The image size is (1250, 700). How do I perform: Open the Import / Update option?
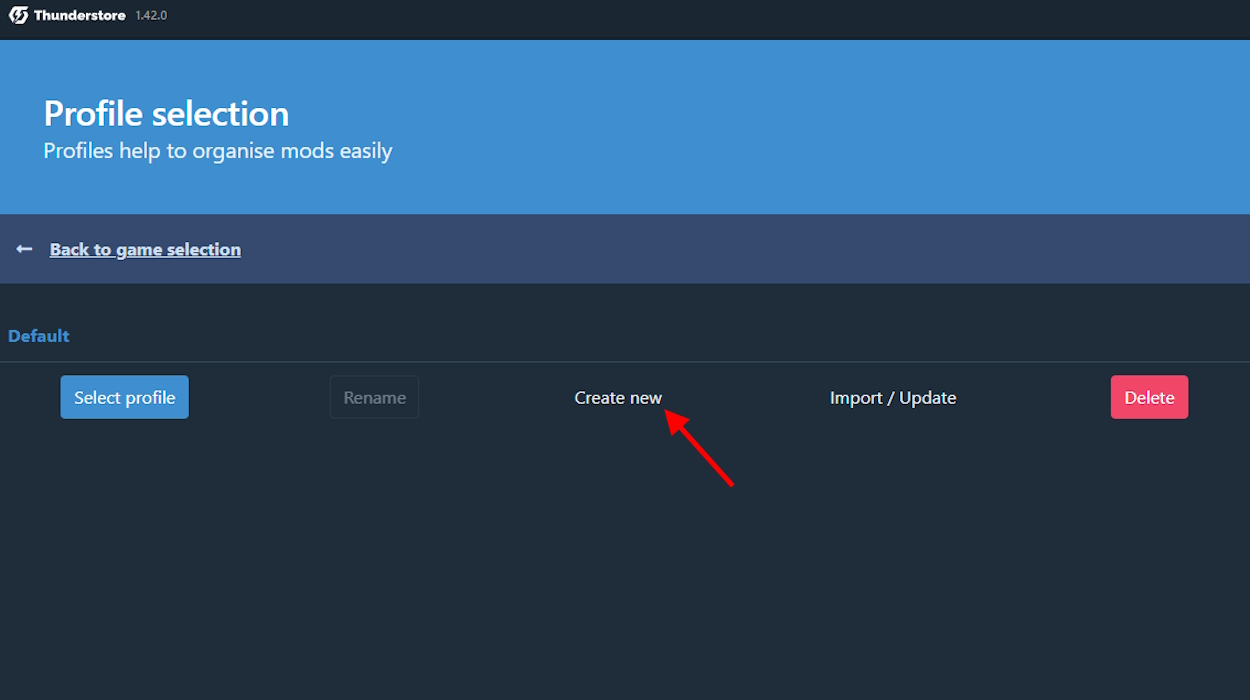892,397
